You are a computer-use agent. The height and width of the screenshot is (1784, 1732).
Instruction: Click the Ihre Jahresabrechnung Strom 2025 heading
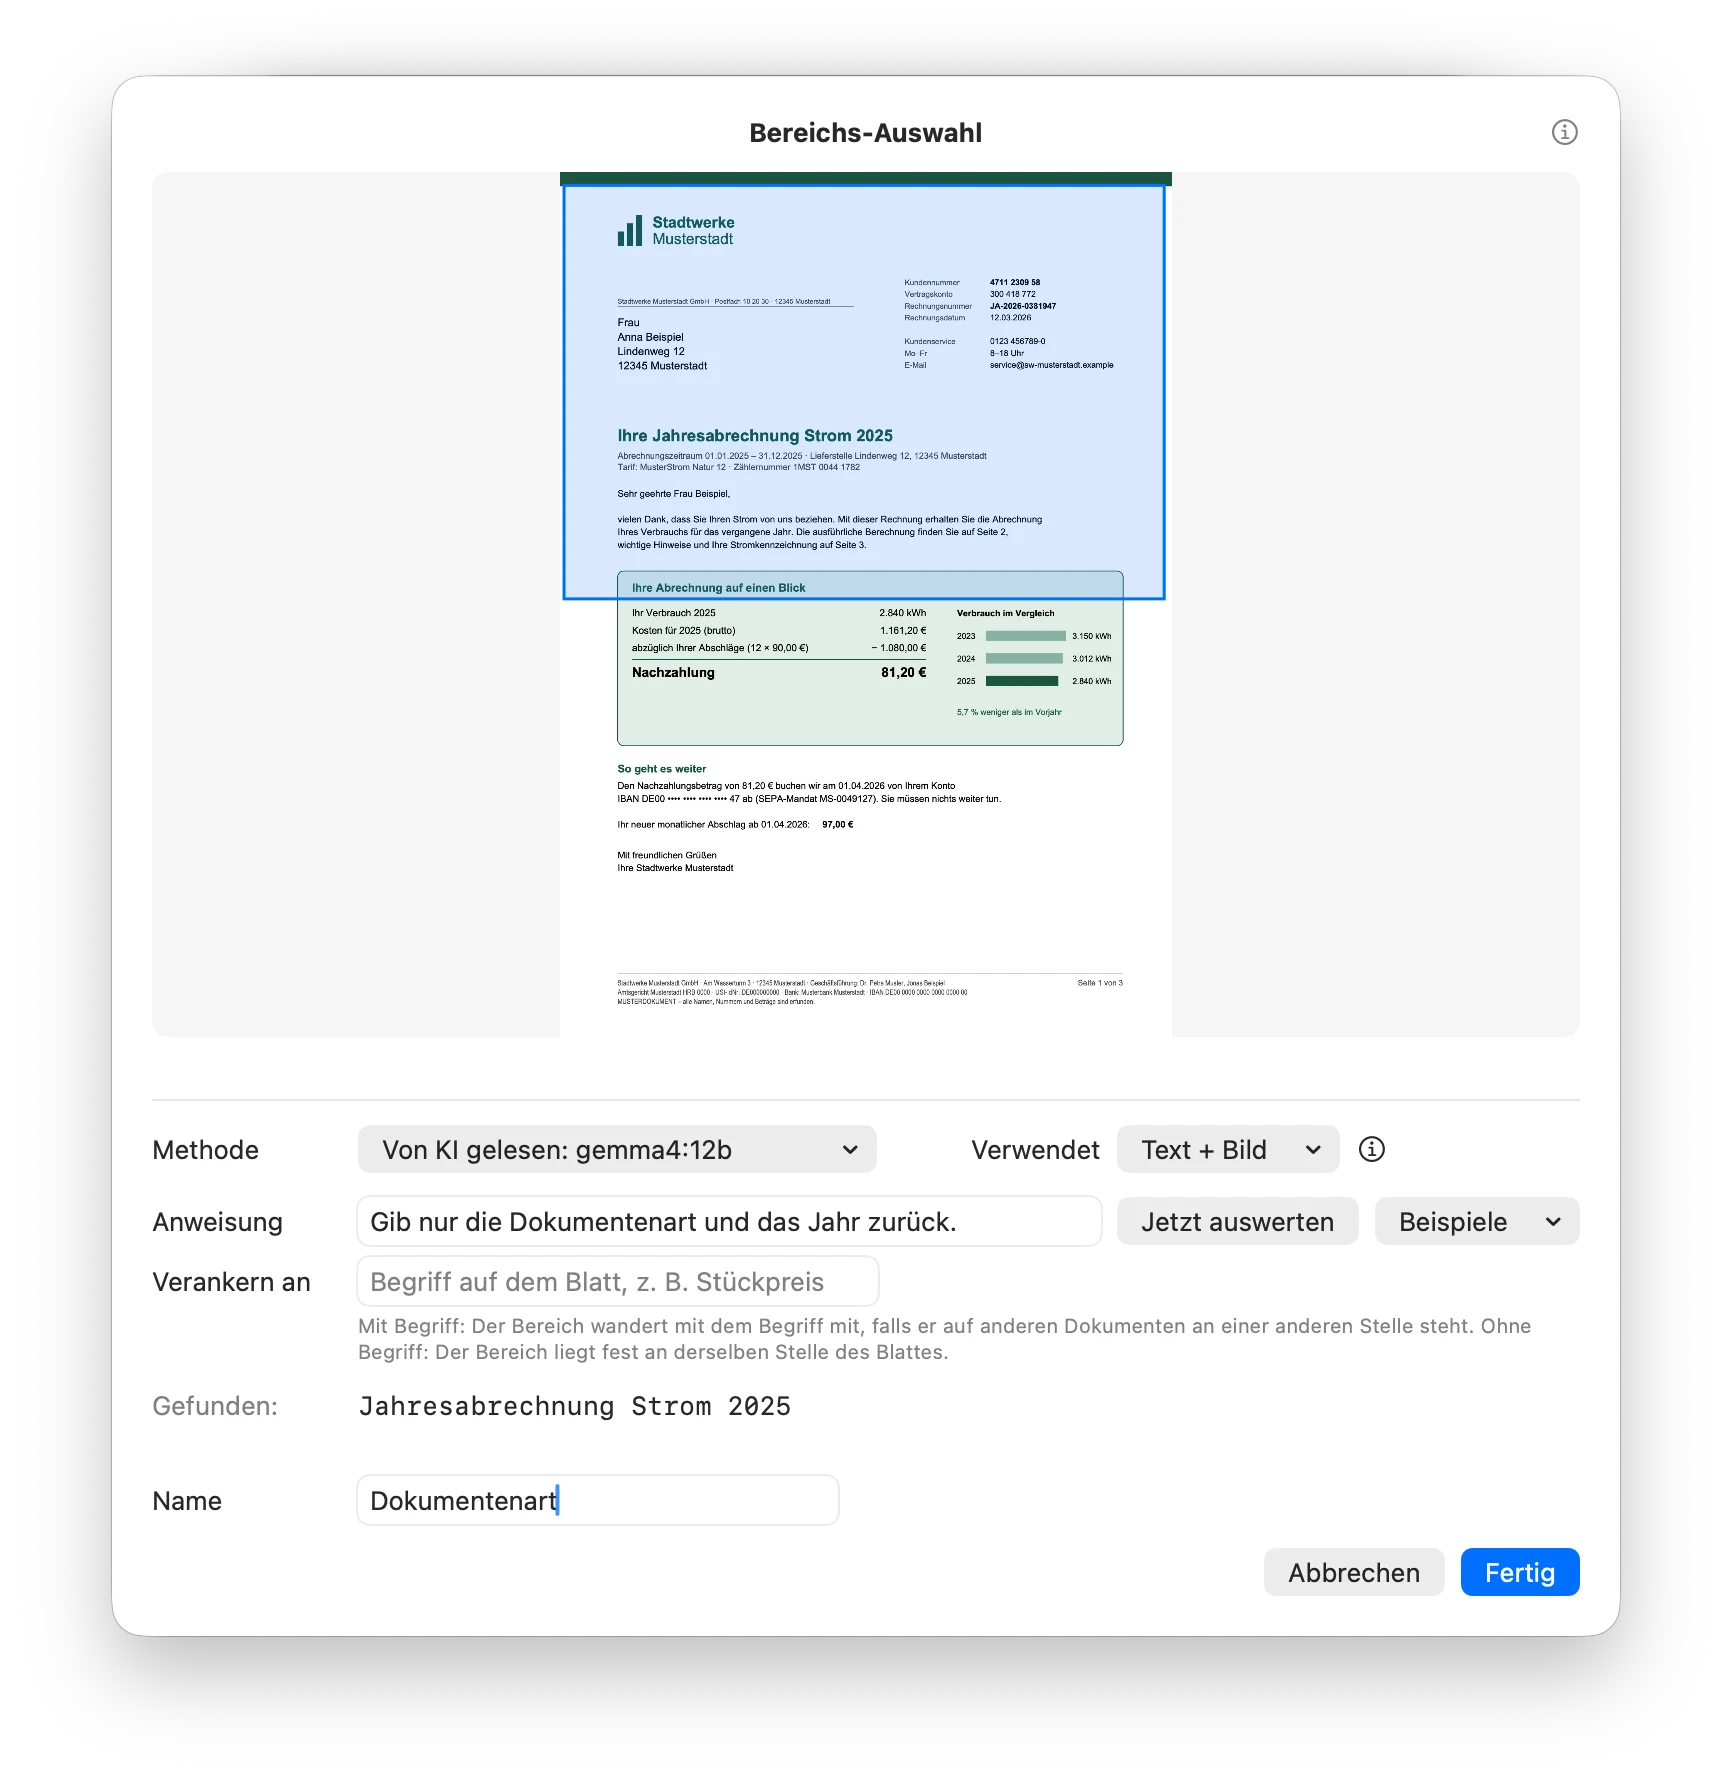click(755, 435)
